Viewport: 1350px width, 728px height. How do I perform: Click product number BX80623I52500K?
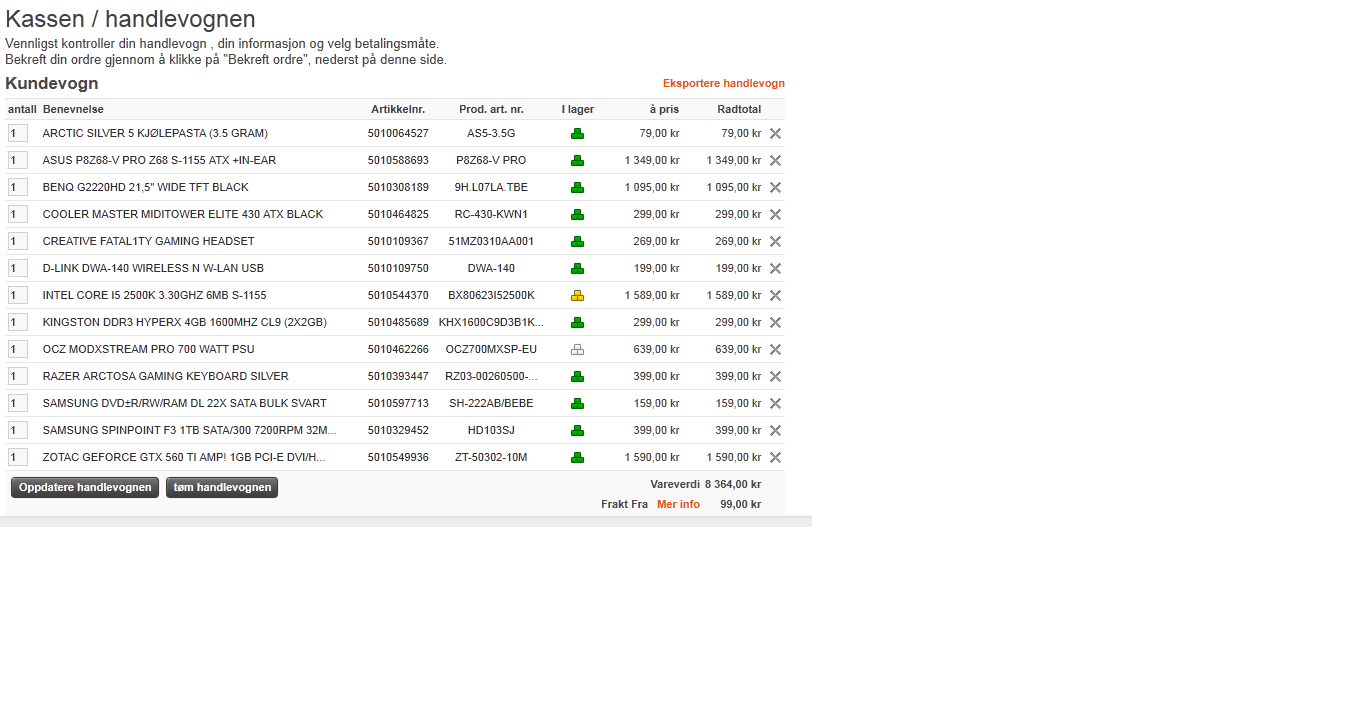(491, 295)
